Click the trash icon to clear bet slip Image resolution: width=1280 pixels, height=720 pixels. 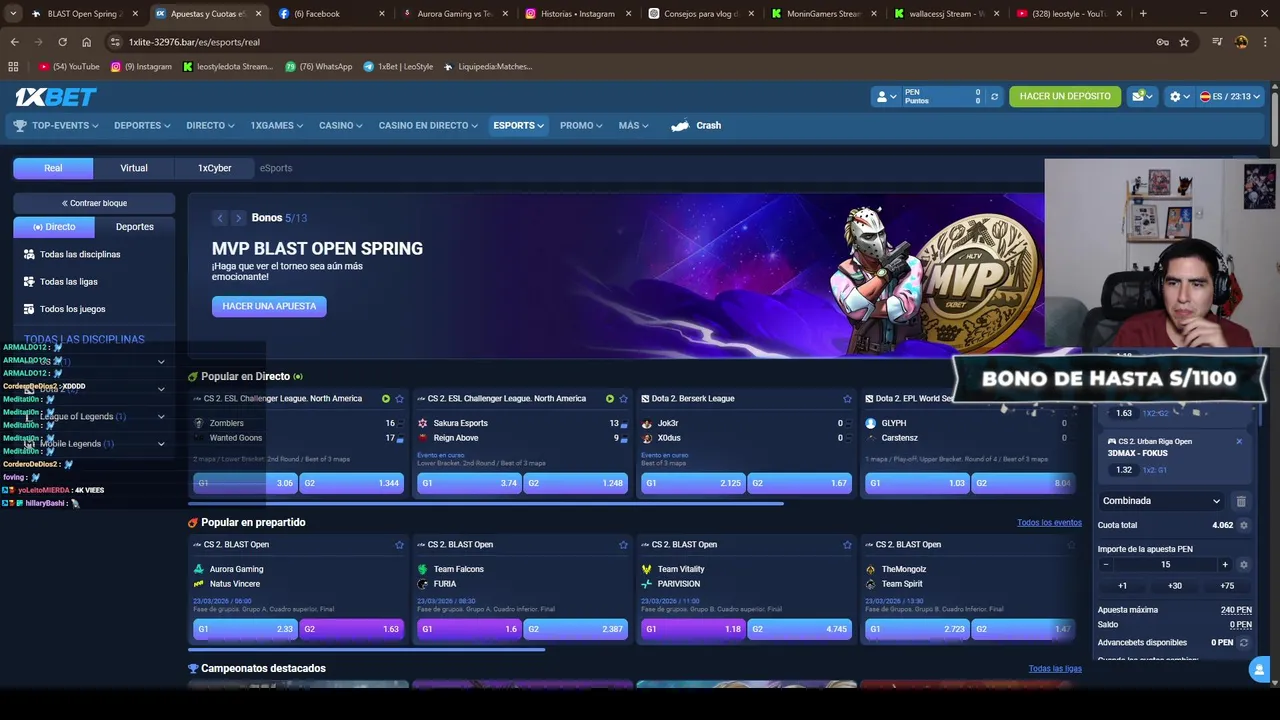[1241, 501]
